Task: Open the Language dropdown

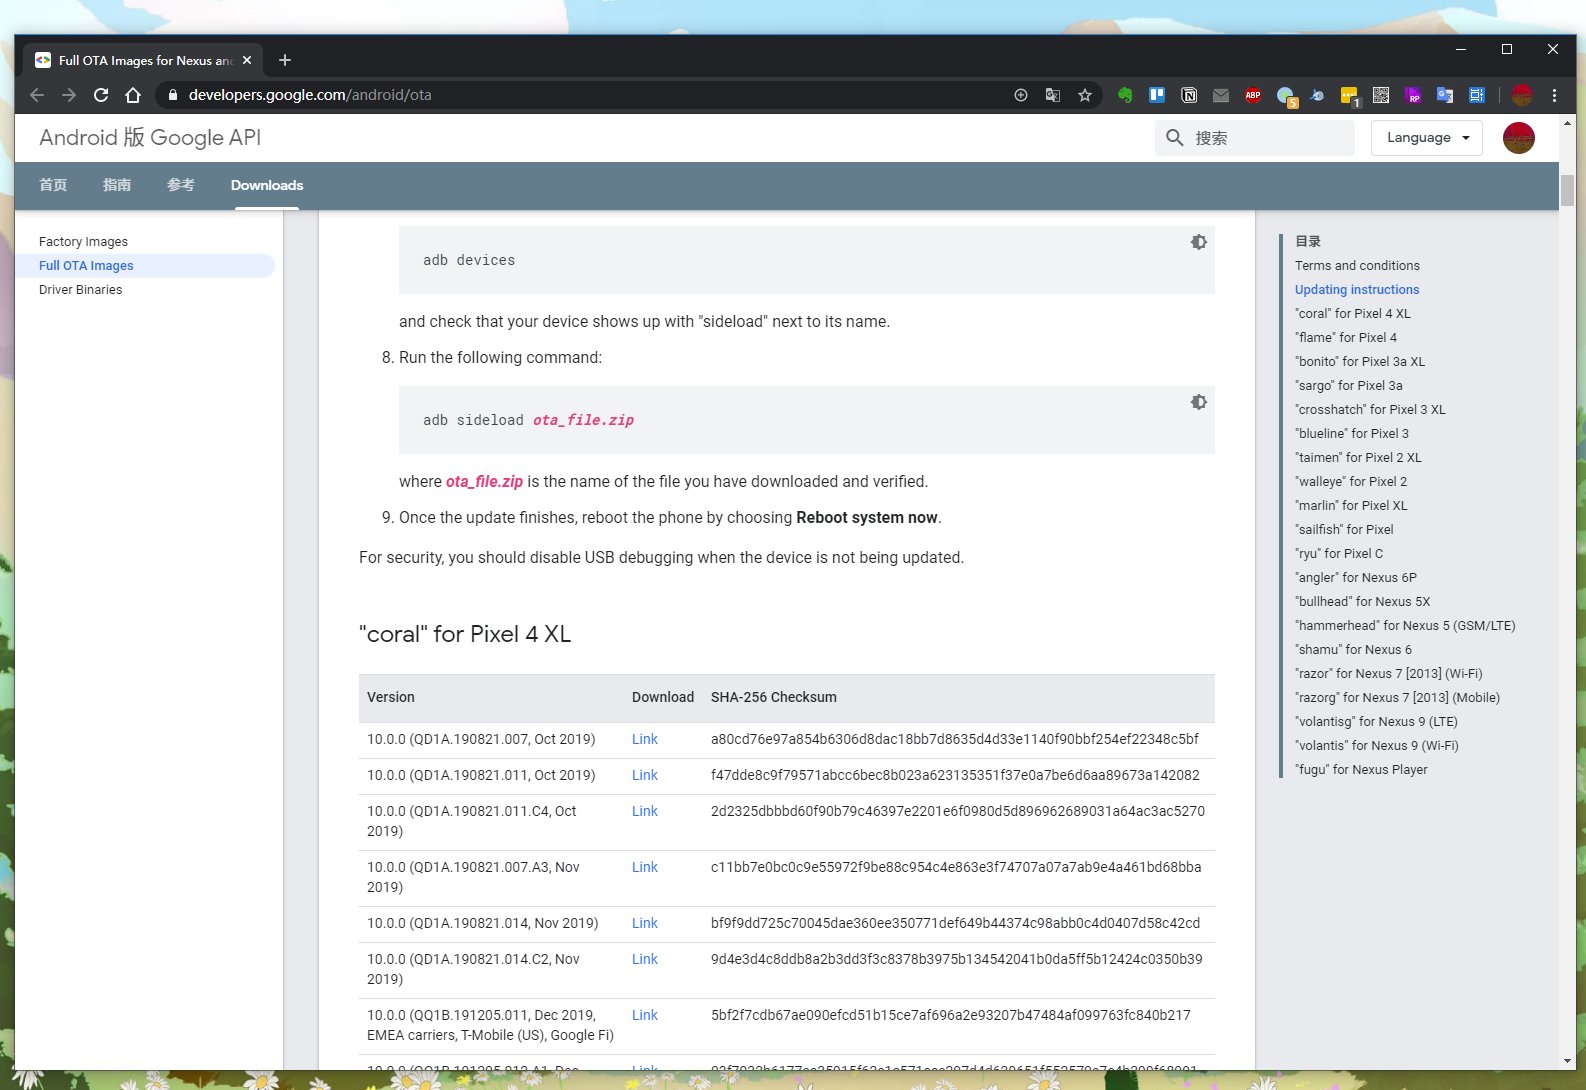Action: click(x=1426, y=138)
